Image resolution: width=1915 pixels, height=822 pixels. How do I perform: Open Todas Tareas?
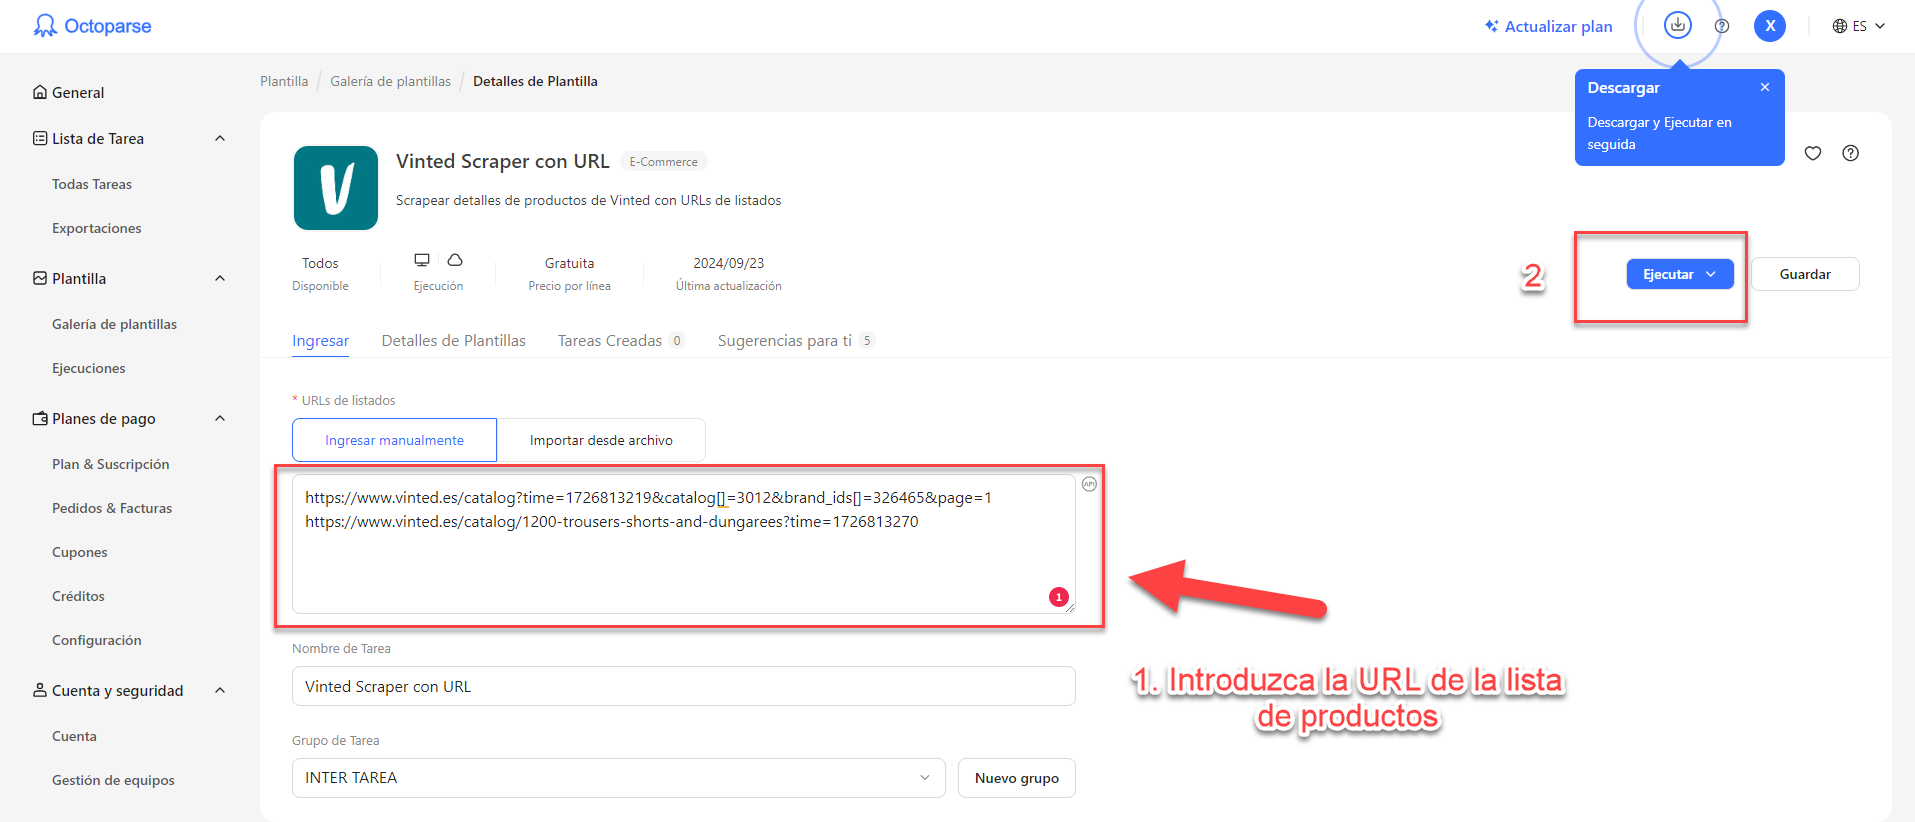[x=92, y=184]
